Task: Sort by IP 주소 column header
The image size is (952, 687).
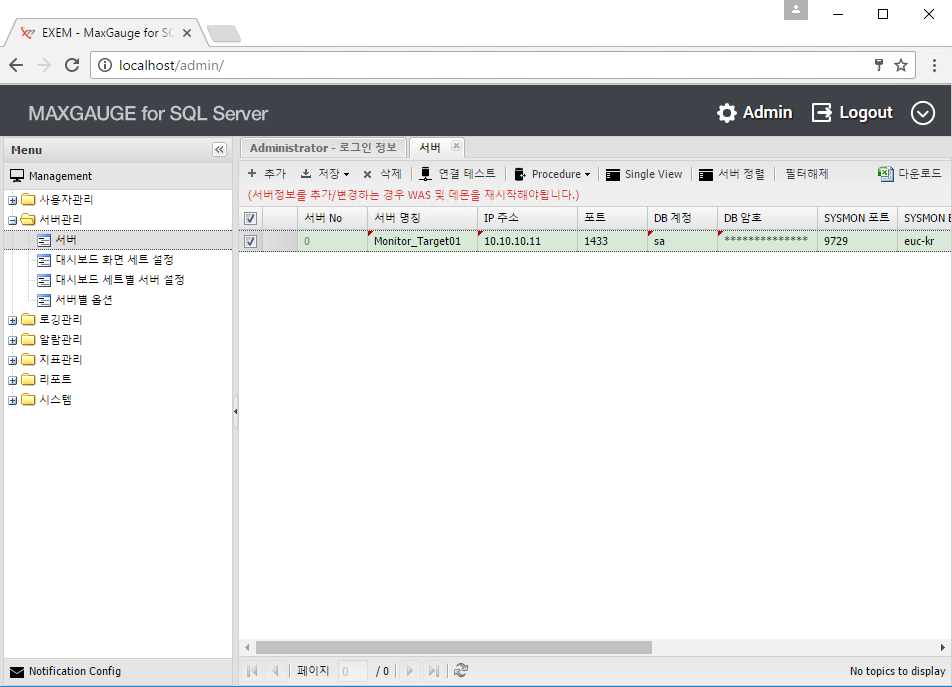Action: tap(527, 218)
